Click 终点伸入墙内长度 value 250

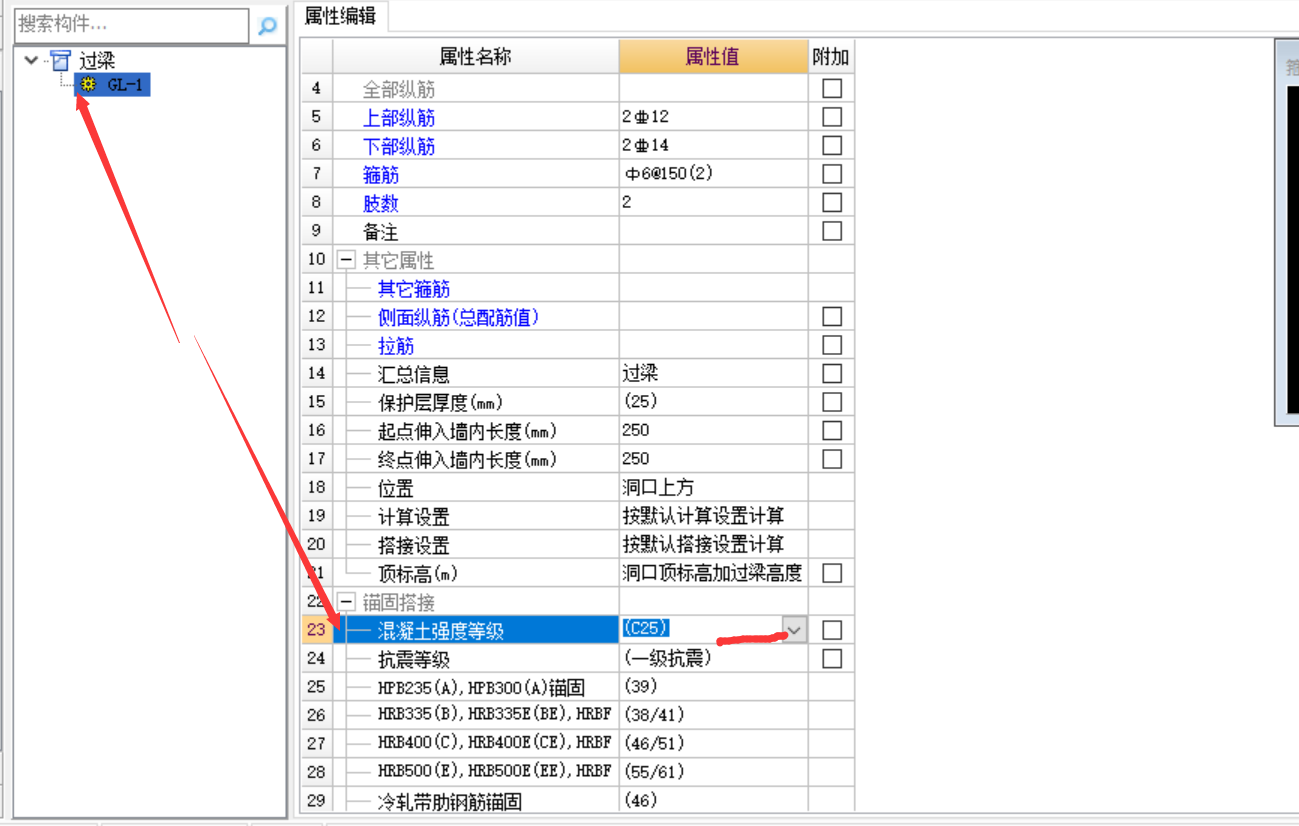click(714, 459)
